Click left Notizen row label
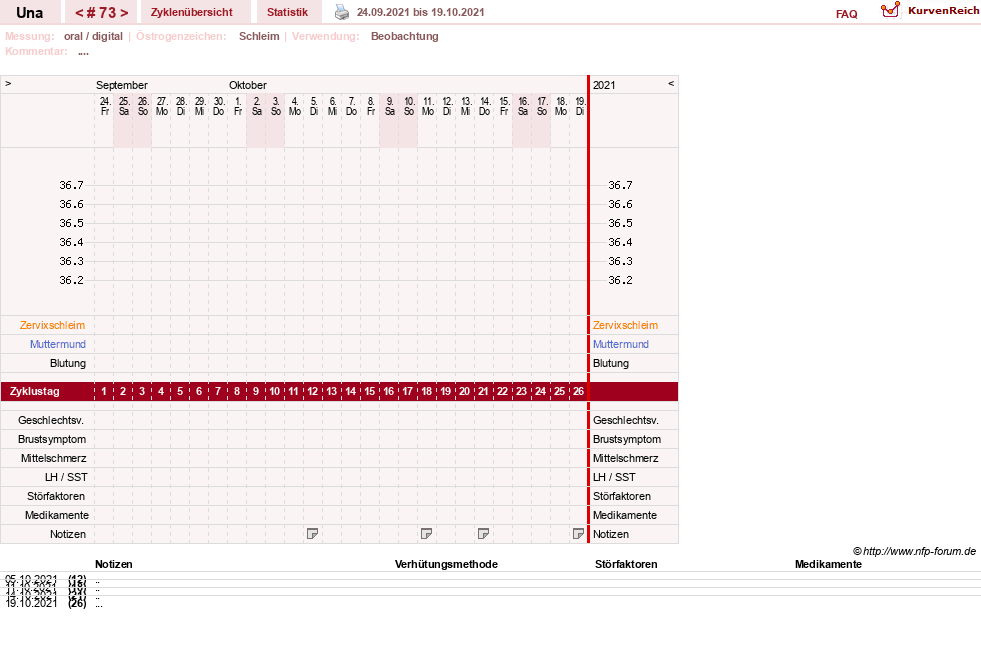Screen dimensions: 981x663 pyautogui.click(x=68, y=534)
